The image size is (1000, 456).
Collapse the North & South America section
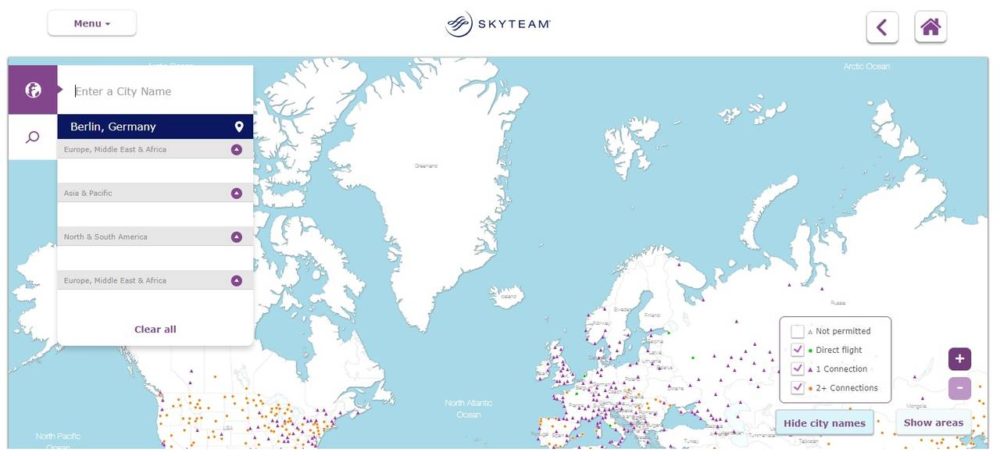tap(237, 237)
